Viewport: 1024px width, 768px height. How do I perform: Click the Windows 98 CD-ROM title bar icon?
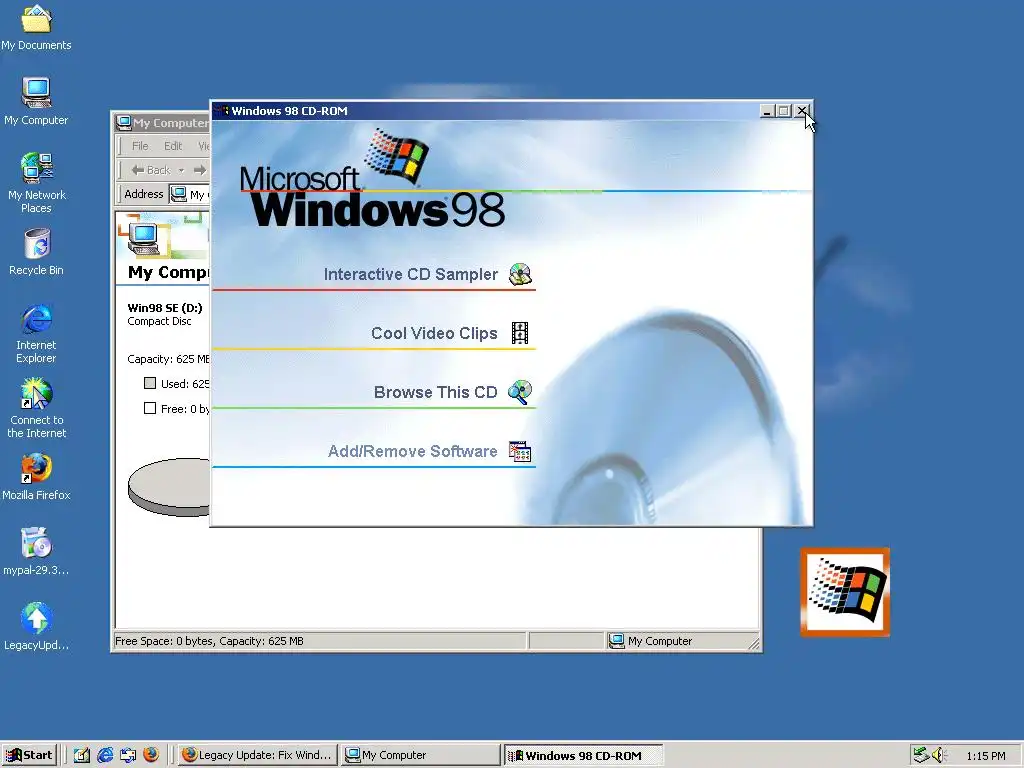pyautogui.click(x=223, y=111)
